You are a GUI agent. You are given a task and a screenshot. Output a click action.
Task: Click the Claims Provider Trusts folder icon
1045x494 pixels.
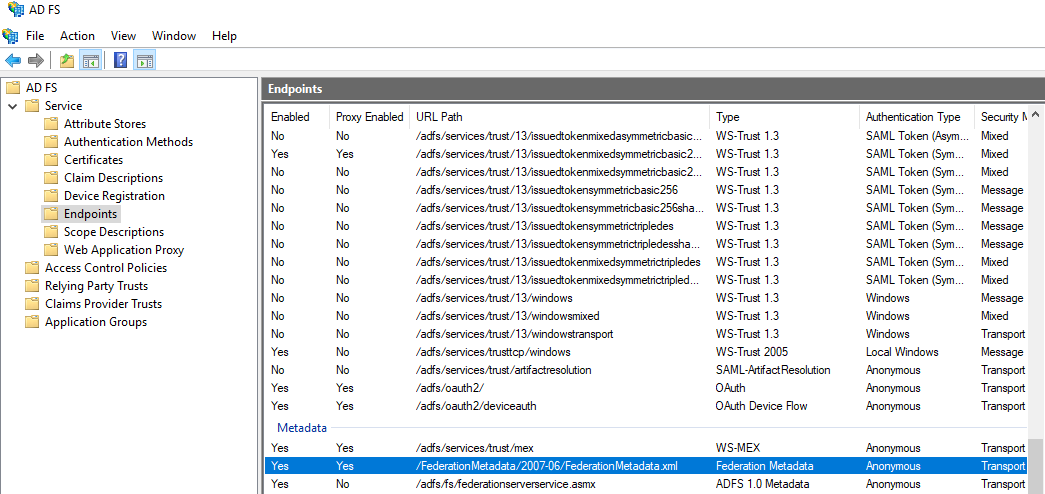pos(32,303)
